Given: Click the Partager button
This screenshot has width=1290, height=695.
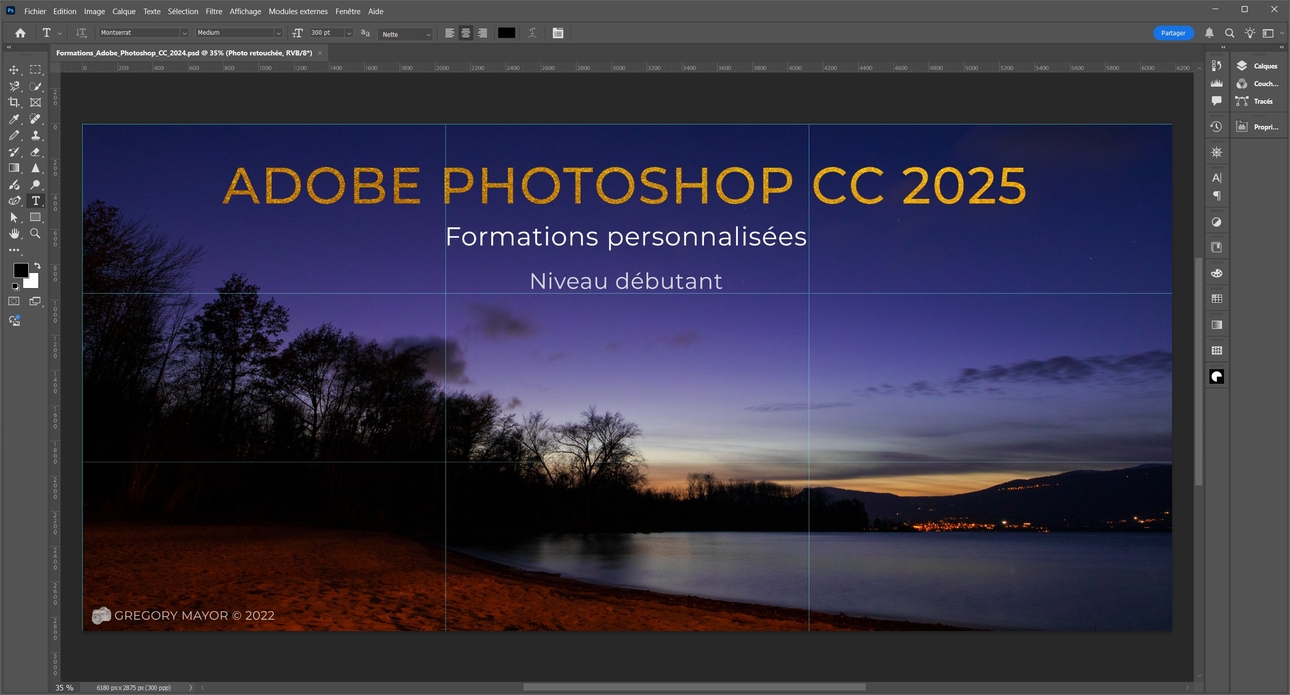Looking at the screenshot, I should (x=1173, y=33).
